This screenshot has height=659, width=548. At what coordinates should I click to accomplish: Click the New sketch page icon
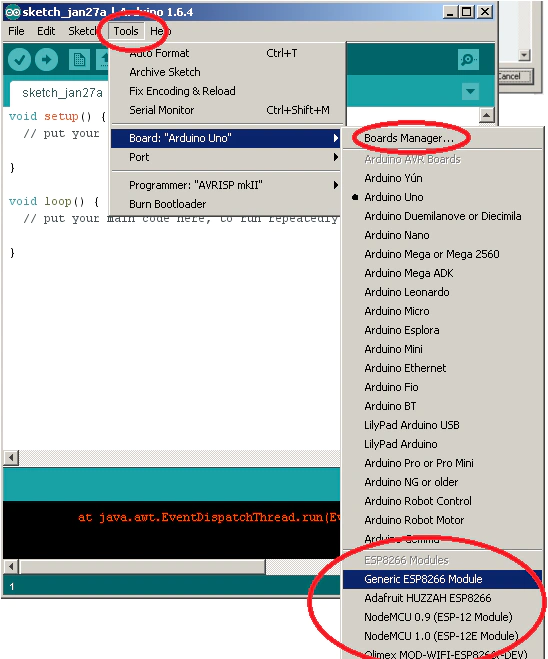(x=79, y=60)
